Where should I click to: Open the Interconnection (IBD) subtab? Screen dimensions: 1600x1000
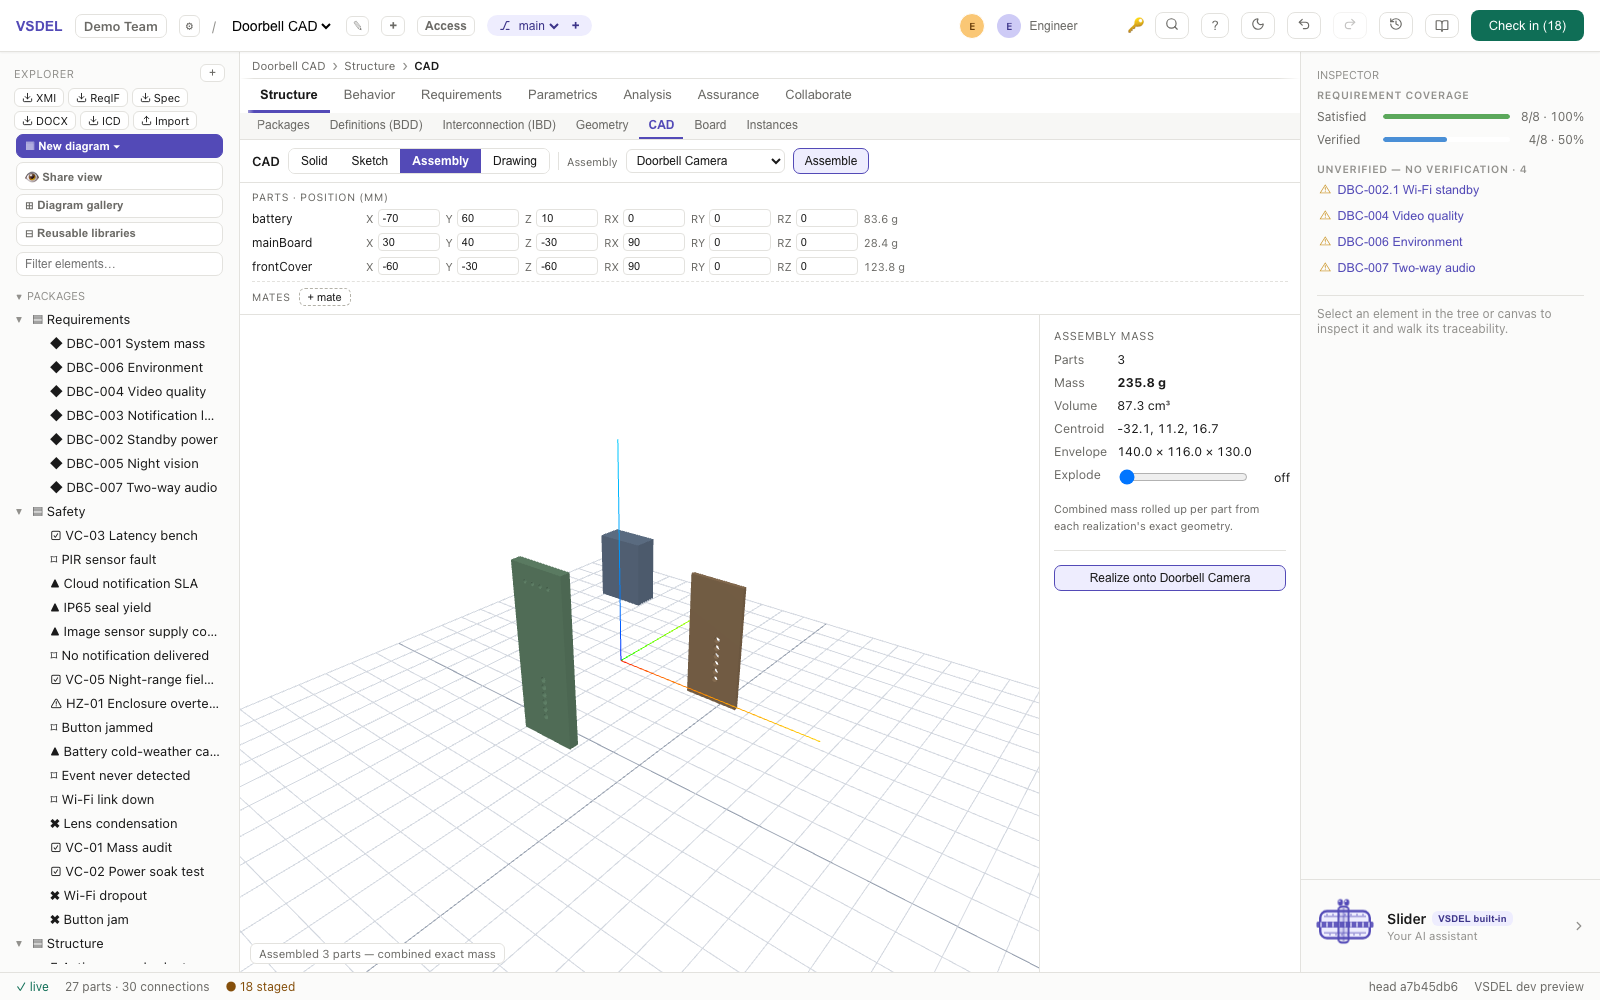499,125
